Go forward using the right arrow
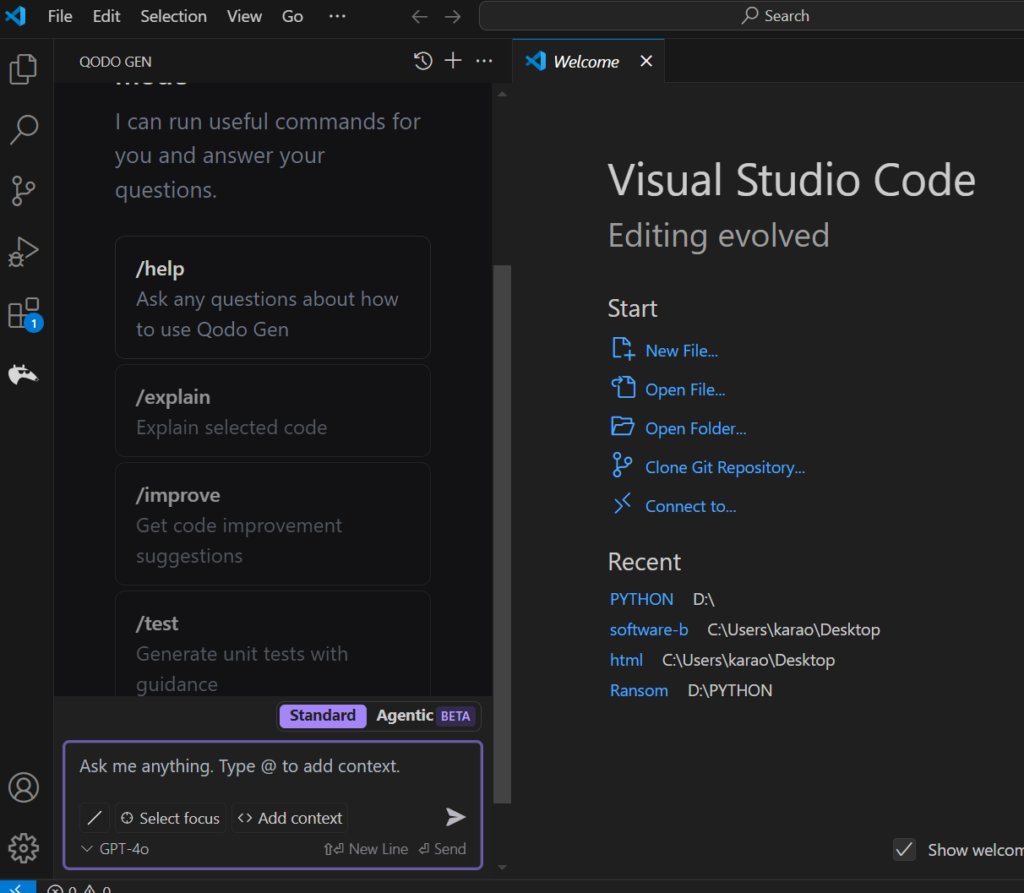Image resolution: width=1024 pixels, height=893 pixels. [x=453, y=16]
